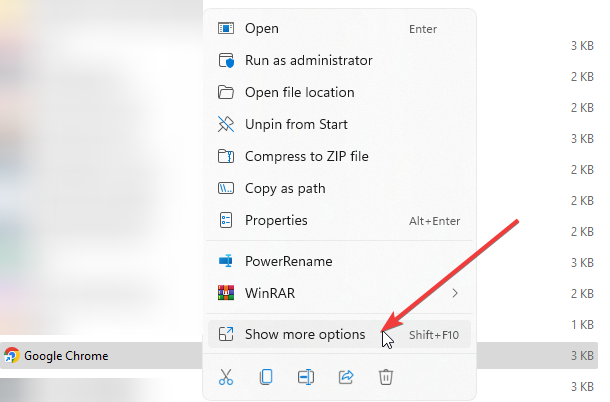
Task: Copy the file using the copy icon
Action: coord(266,377)
